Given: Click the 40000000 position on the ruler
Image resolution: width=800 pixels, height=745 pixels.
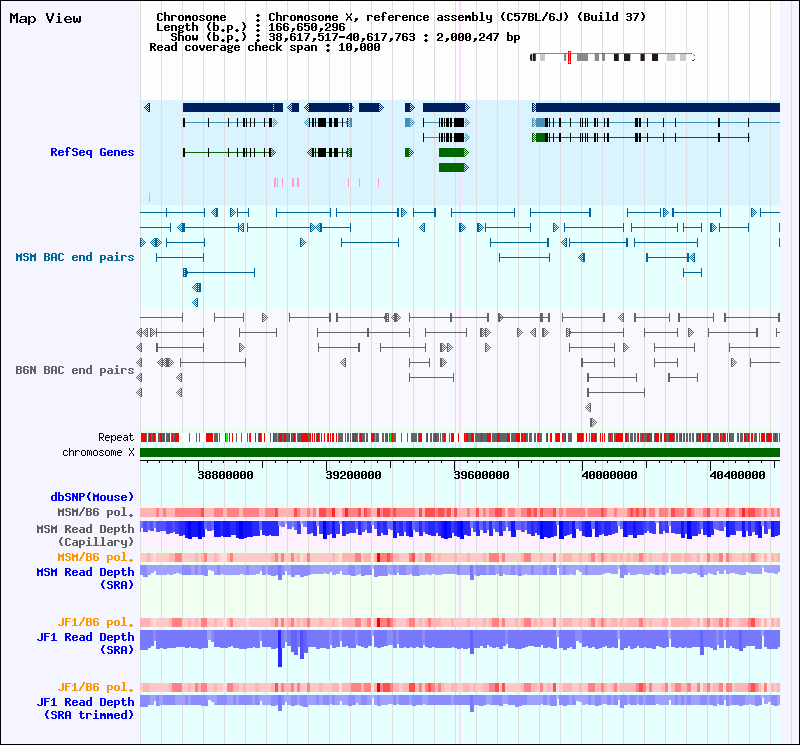Looking at the screenshot, I should (612, 476).
